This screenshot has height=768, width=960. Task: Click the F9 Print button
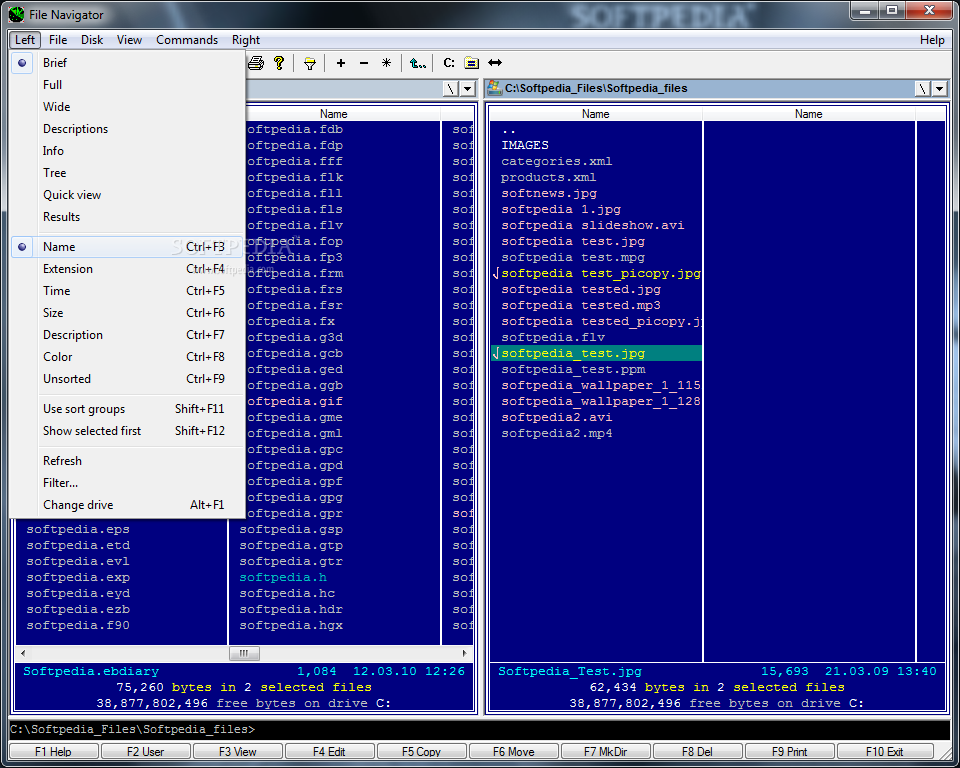point(789,751)
